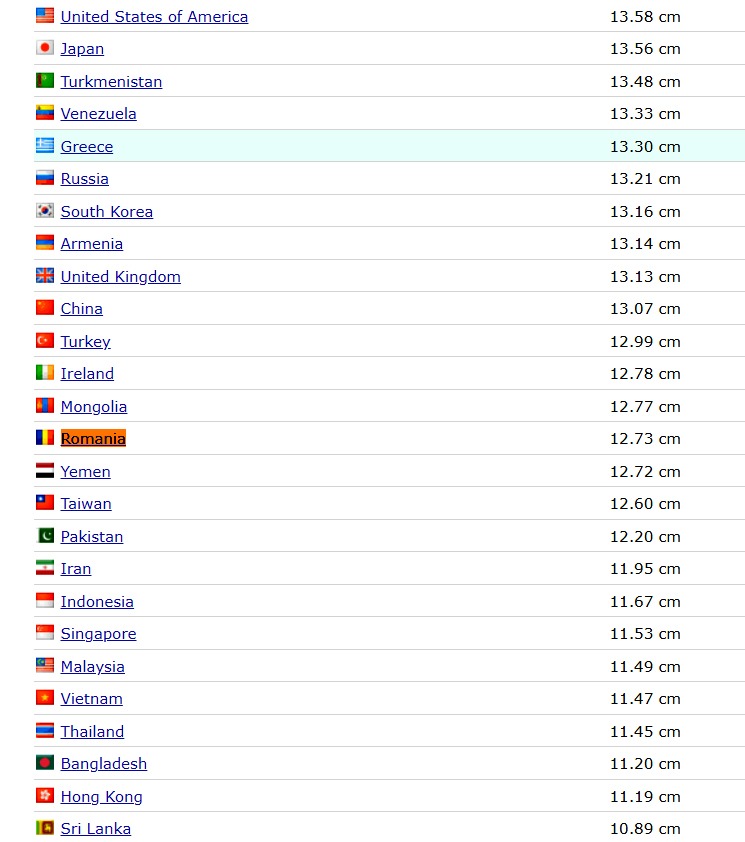
Task: Click the Japan flag icon
Action: click(45, 48)
